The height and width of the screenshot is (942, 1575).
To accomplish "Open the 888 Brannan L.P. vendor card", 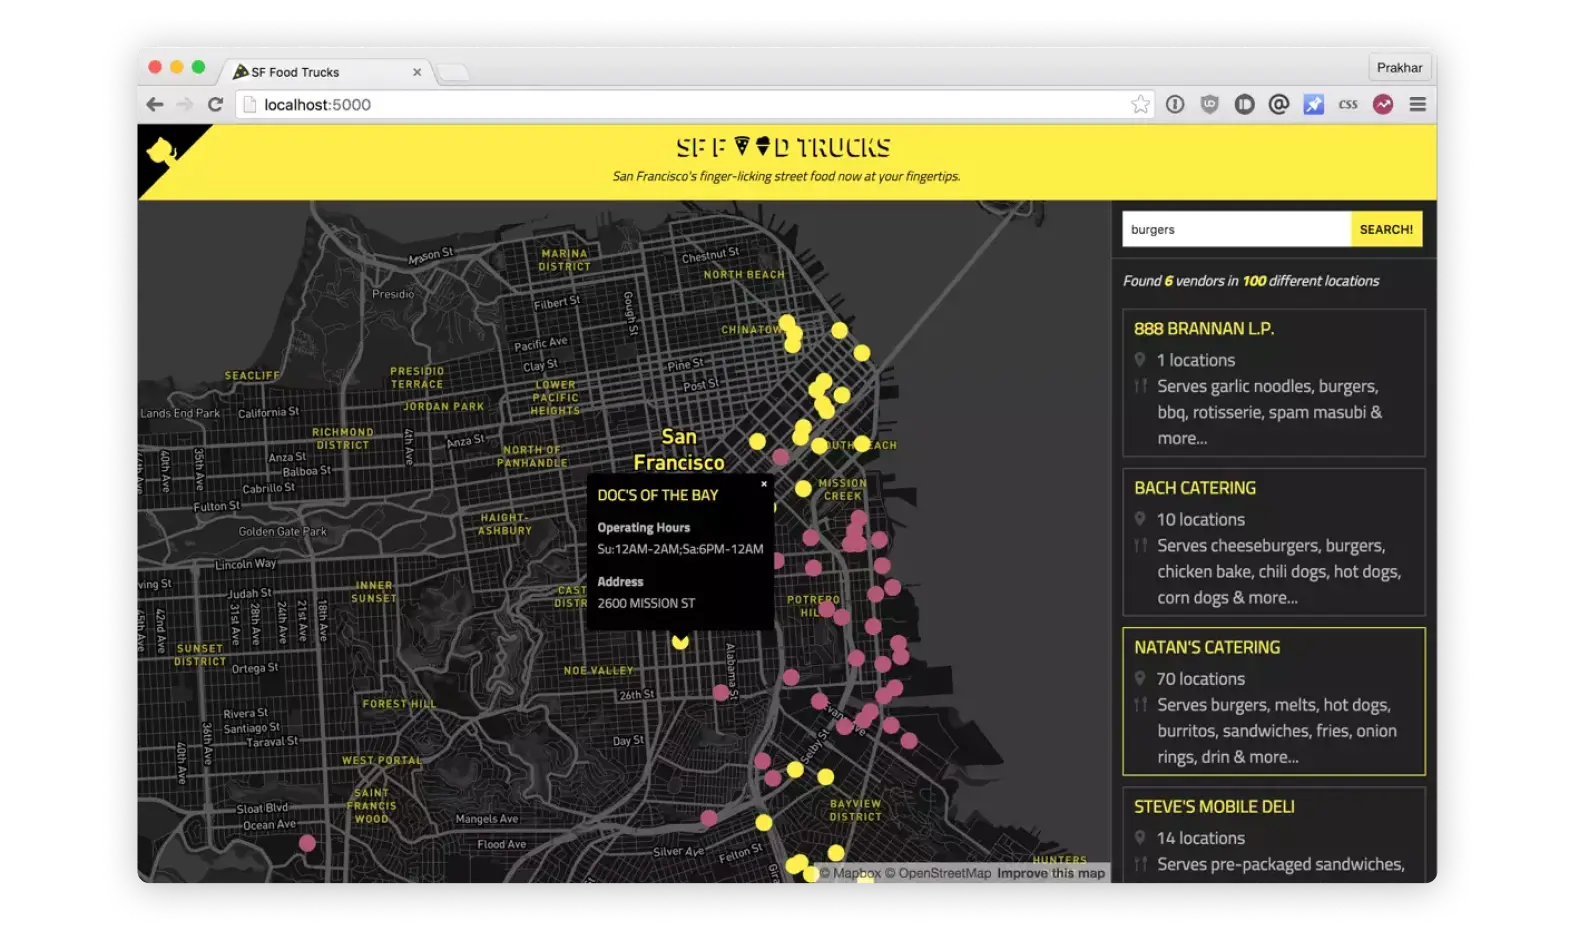I will [x=1273, y=382].
